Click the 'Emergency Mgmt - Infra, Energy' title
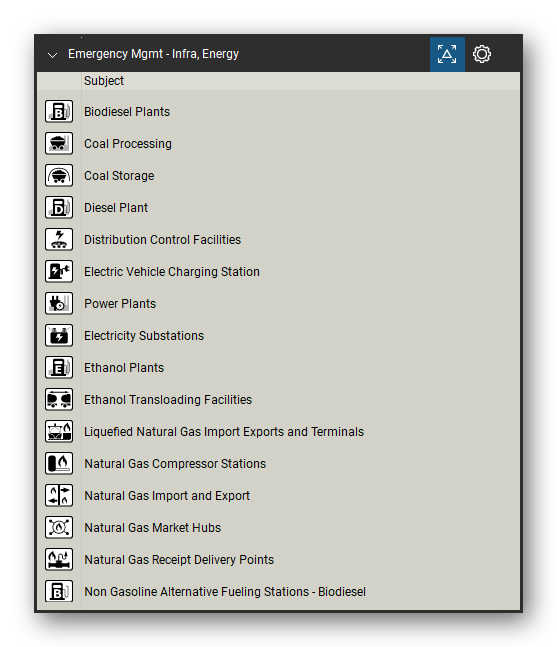The image size is (557, 647). tap(153, 54)
